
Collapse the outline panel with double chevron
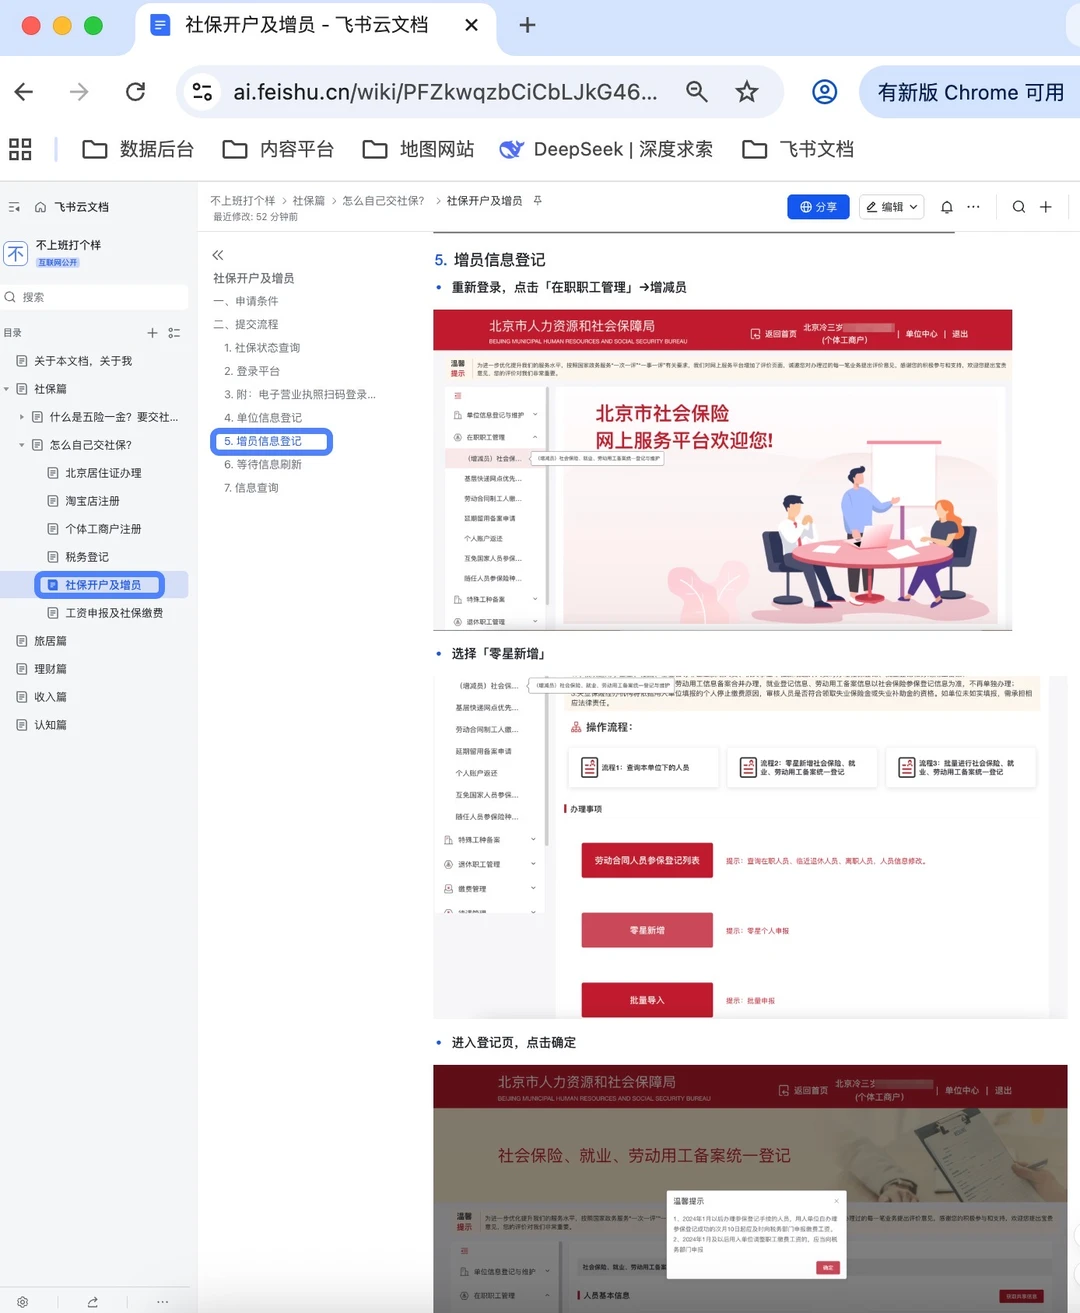click(x=218, y=255)
